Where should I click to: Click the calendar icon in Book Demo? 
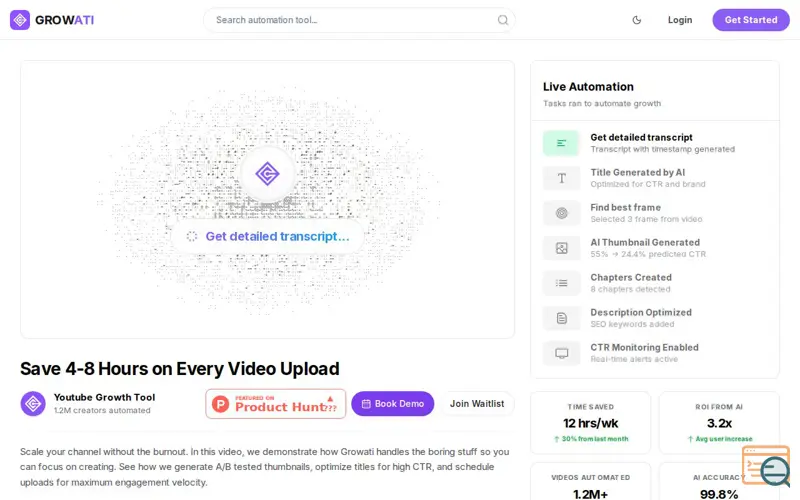click(x=366, y=404)
